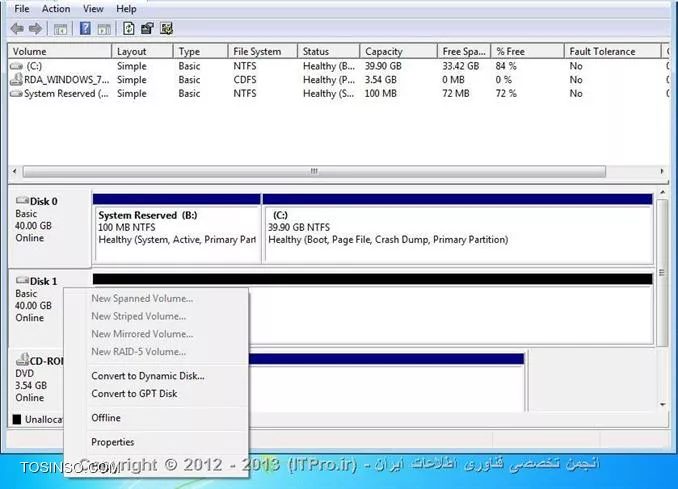Click the 100 MB capacity cell
Screen dimensions: 678x489
381,93
